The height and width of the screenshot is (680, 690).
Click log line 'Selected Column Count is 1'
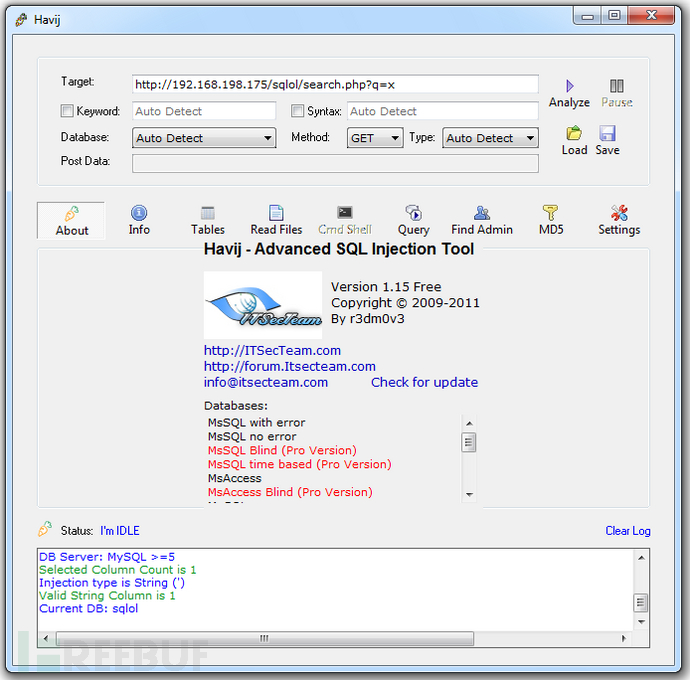tap(117, 570)
